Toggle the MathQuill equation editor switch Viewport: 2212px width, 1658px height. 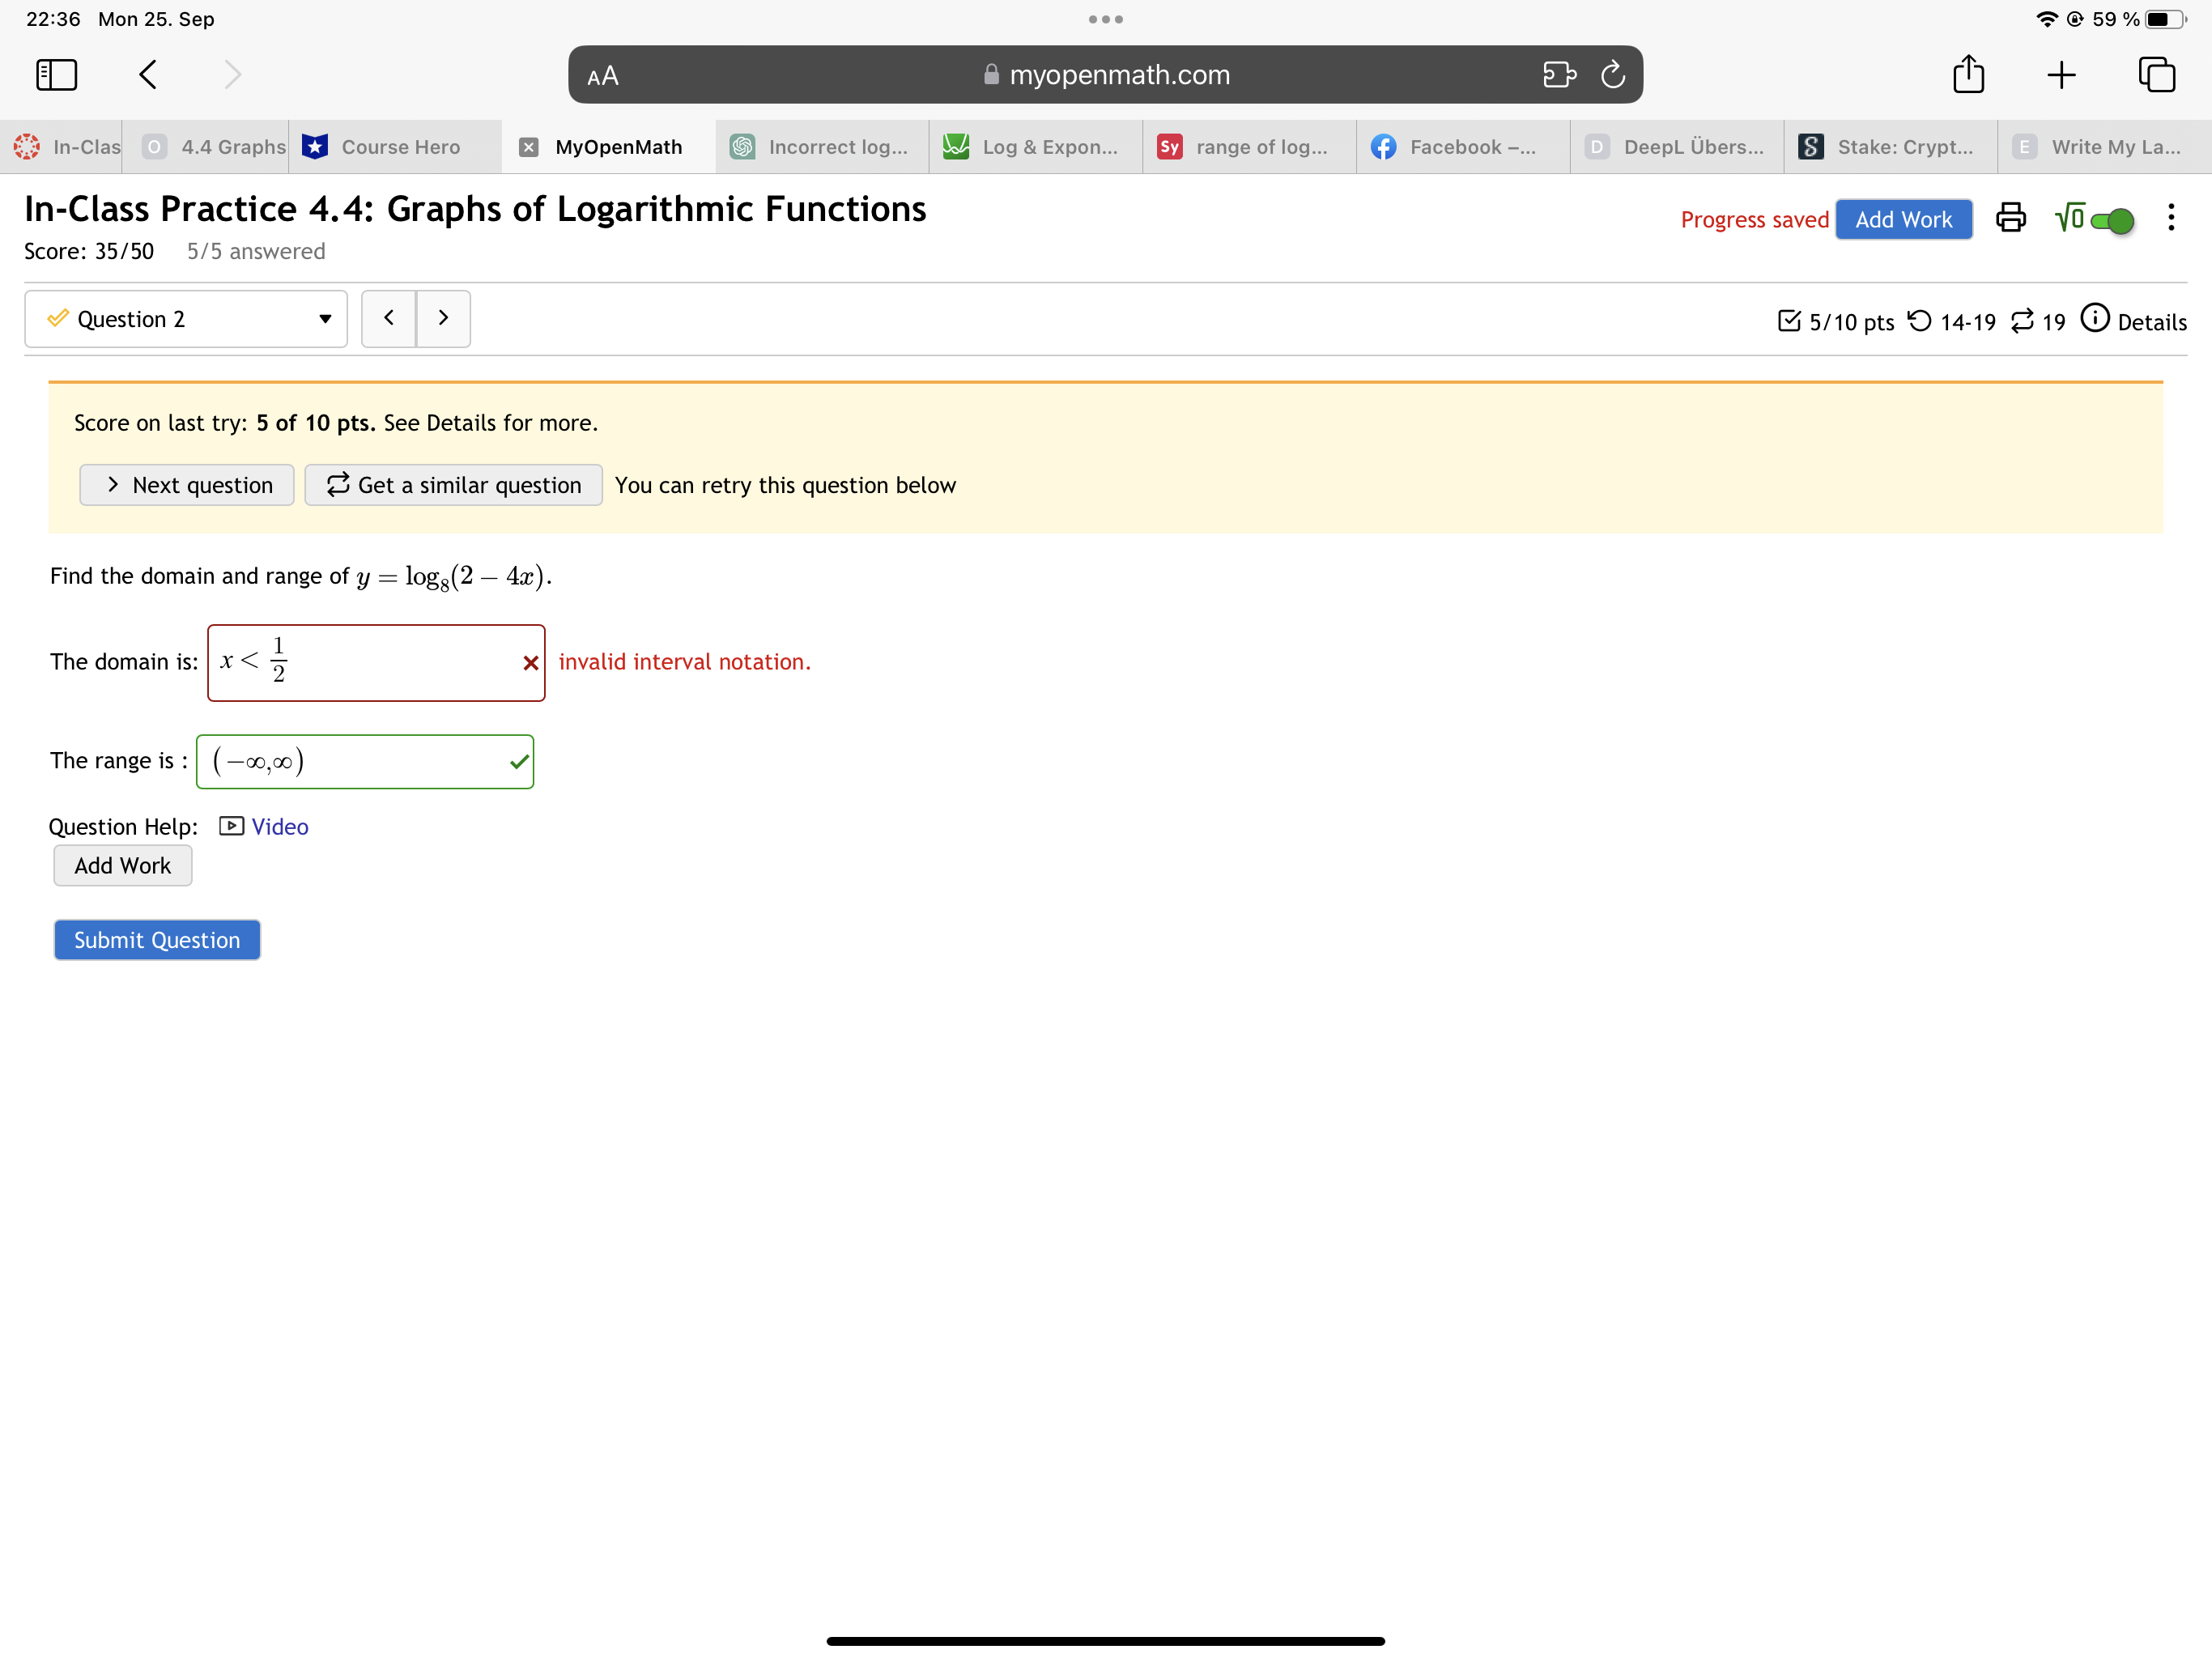2111,220
